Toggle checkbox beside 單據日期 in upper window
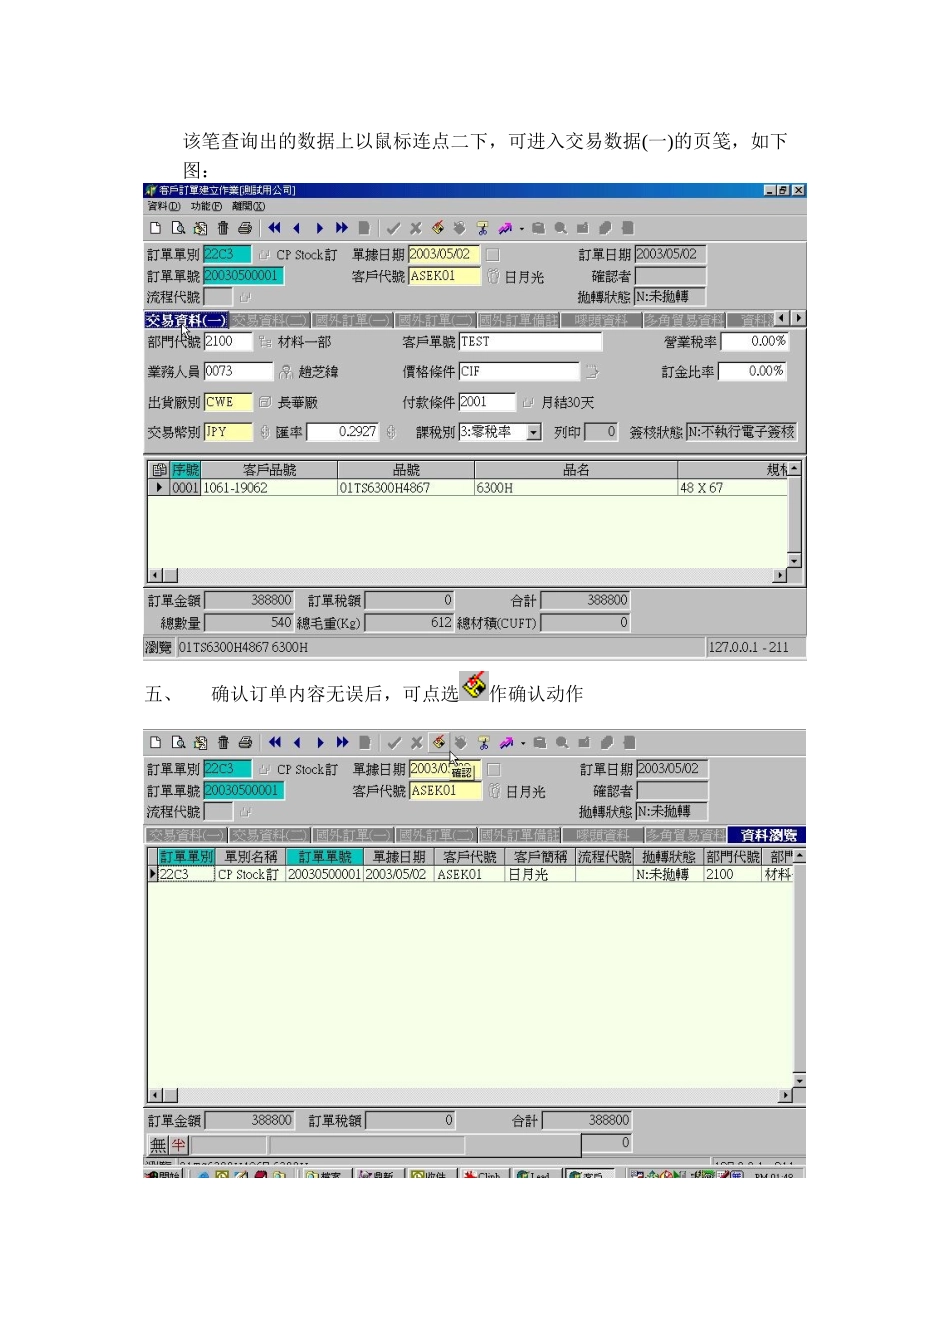Image resolution: width=950 pixels, height=1344 pixels. [492, 255]
